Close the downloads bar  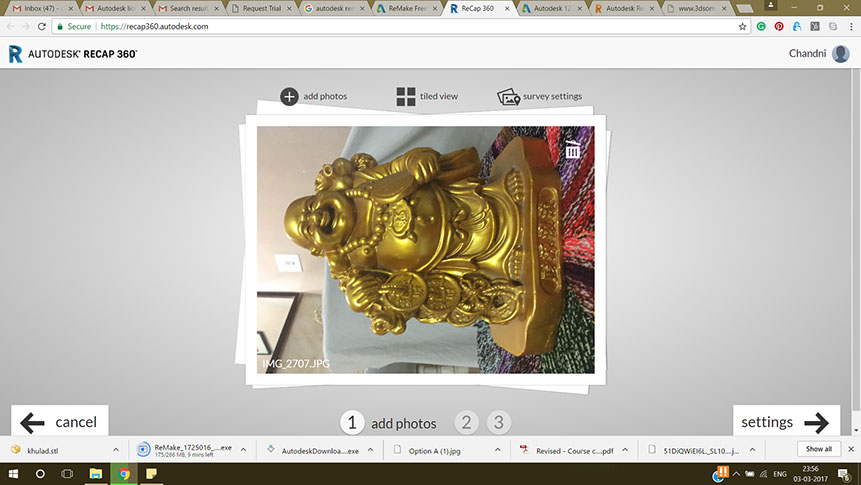pos(851,449)
